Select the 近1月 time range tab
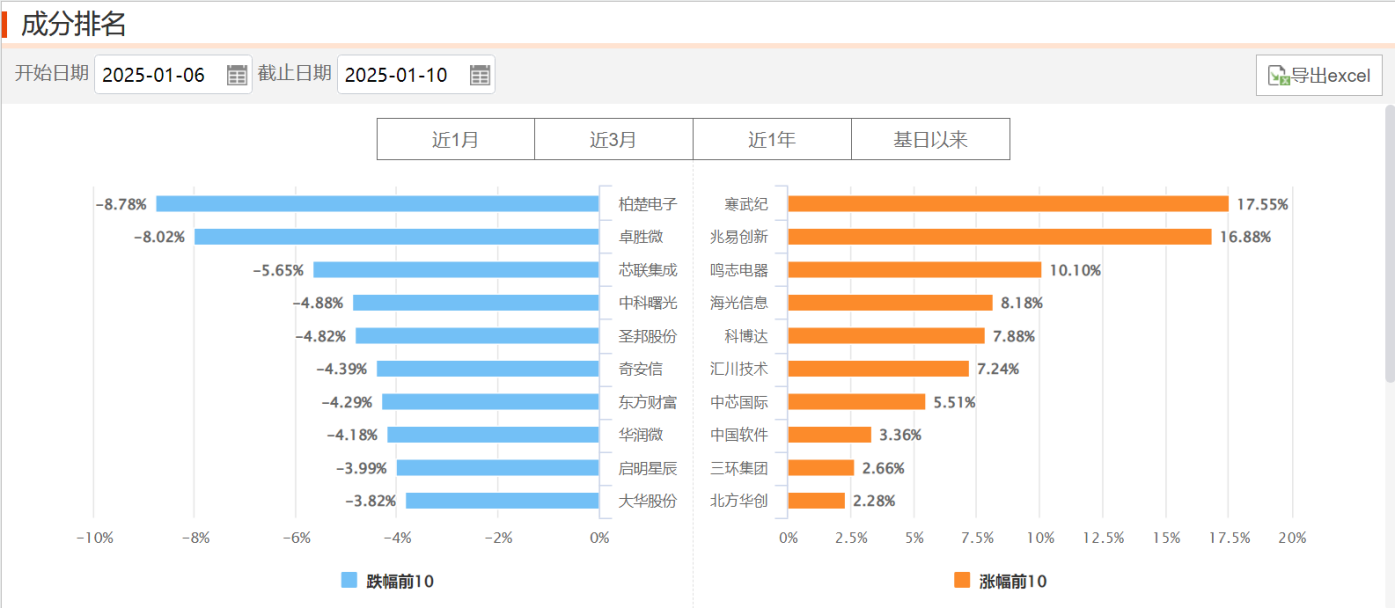 [x=455, y=139]
